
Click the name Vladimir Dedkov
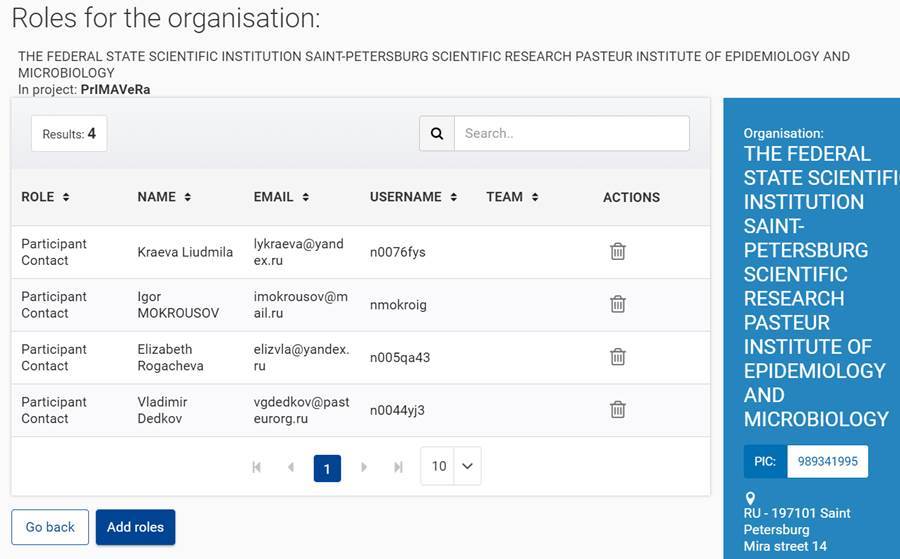[x=162, y=410]
